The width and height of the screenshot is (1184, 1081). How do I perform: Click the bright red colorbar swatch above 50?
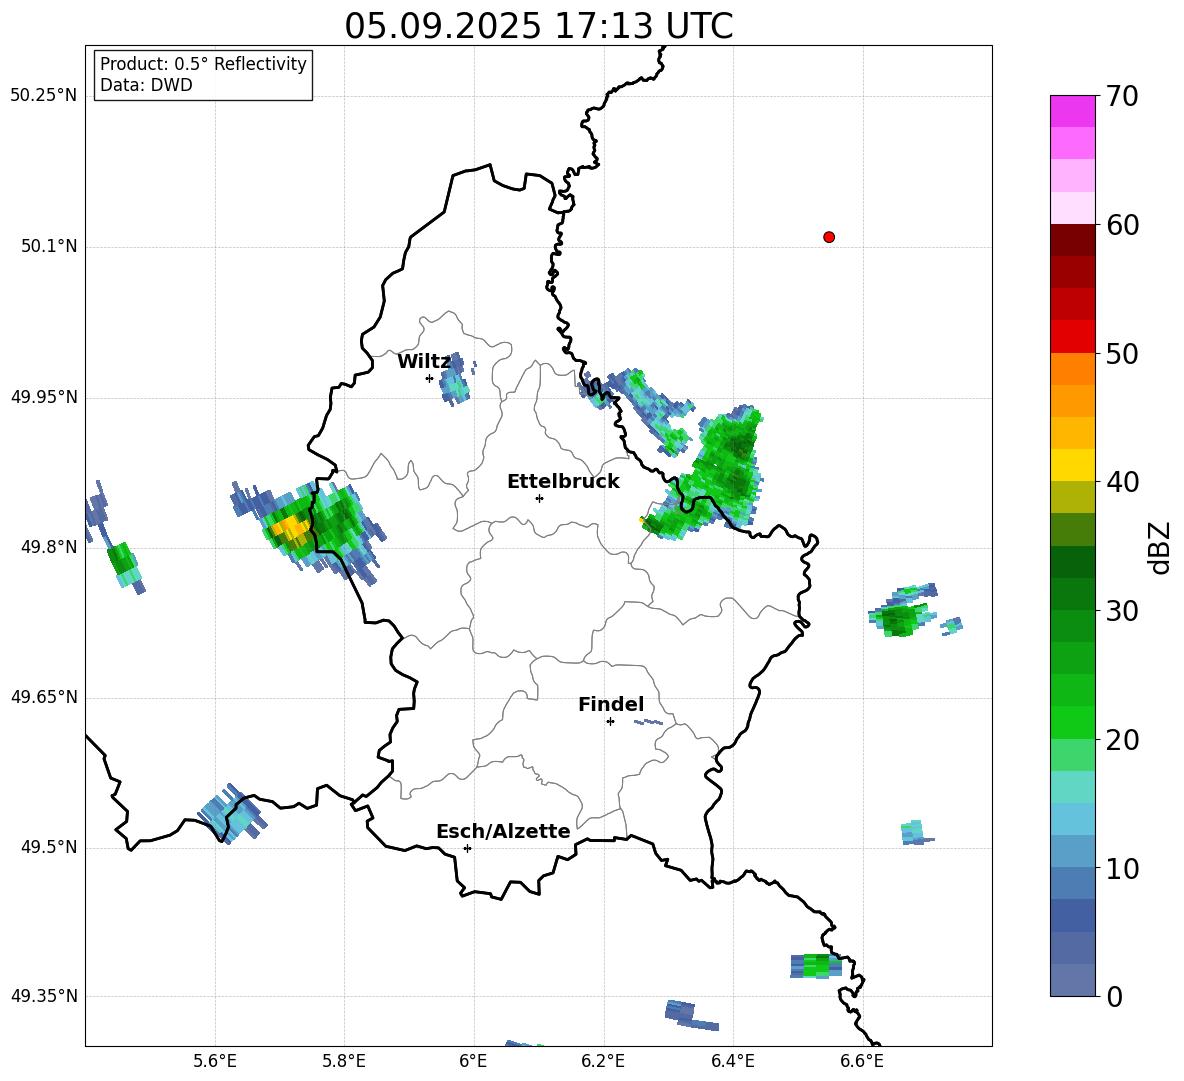pos(1072,337)
